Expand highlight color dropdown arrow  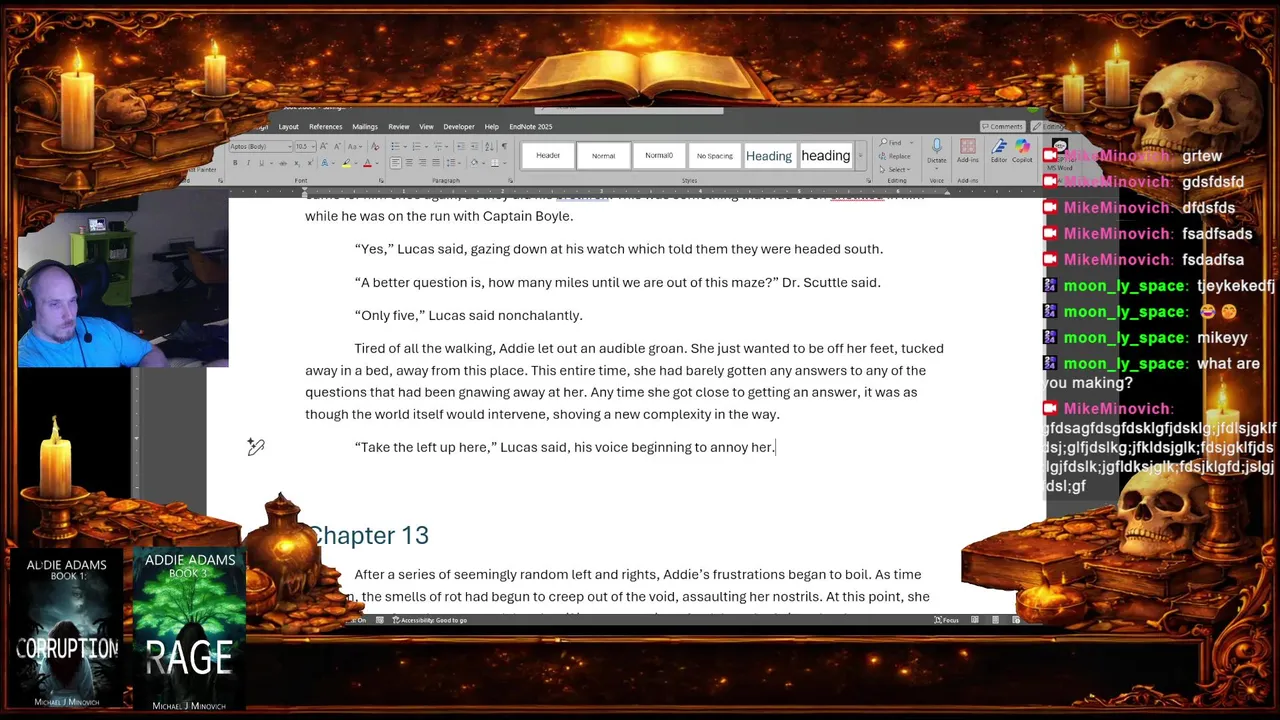356,163
